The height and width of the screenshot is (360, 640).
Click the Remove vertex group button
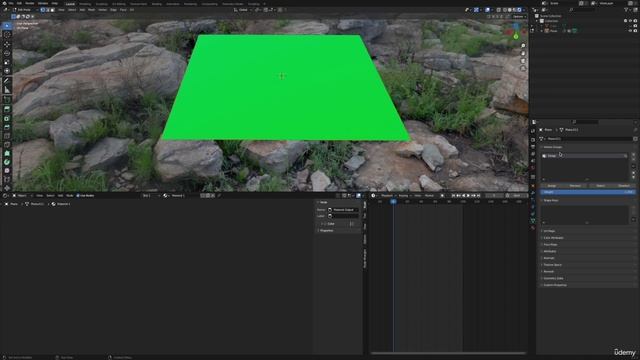tap(575, 186)
